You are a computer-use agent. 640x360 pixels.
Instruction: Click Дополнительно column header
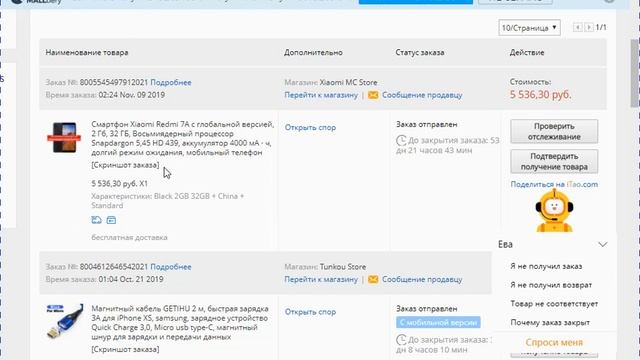click(313, 53)
